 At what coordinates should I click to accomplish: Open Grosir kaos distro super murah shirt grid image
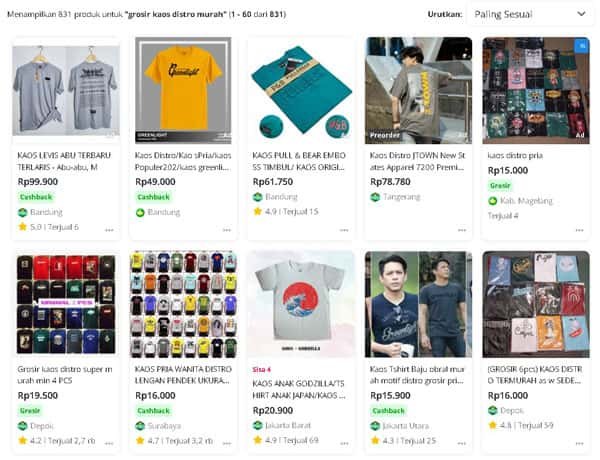(x=66, y=304)
